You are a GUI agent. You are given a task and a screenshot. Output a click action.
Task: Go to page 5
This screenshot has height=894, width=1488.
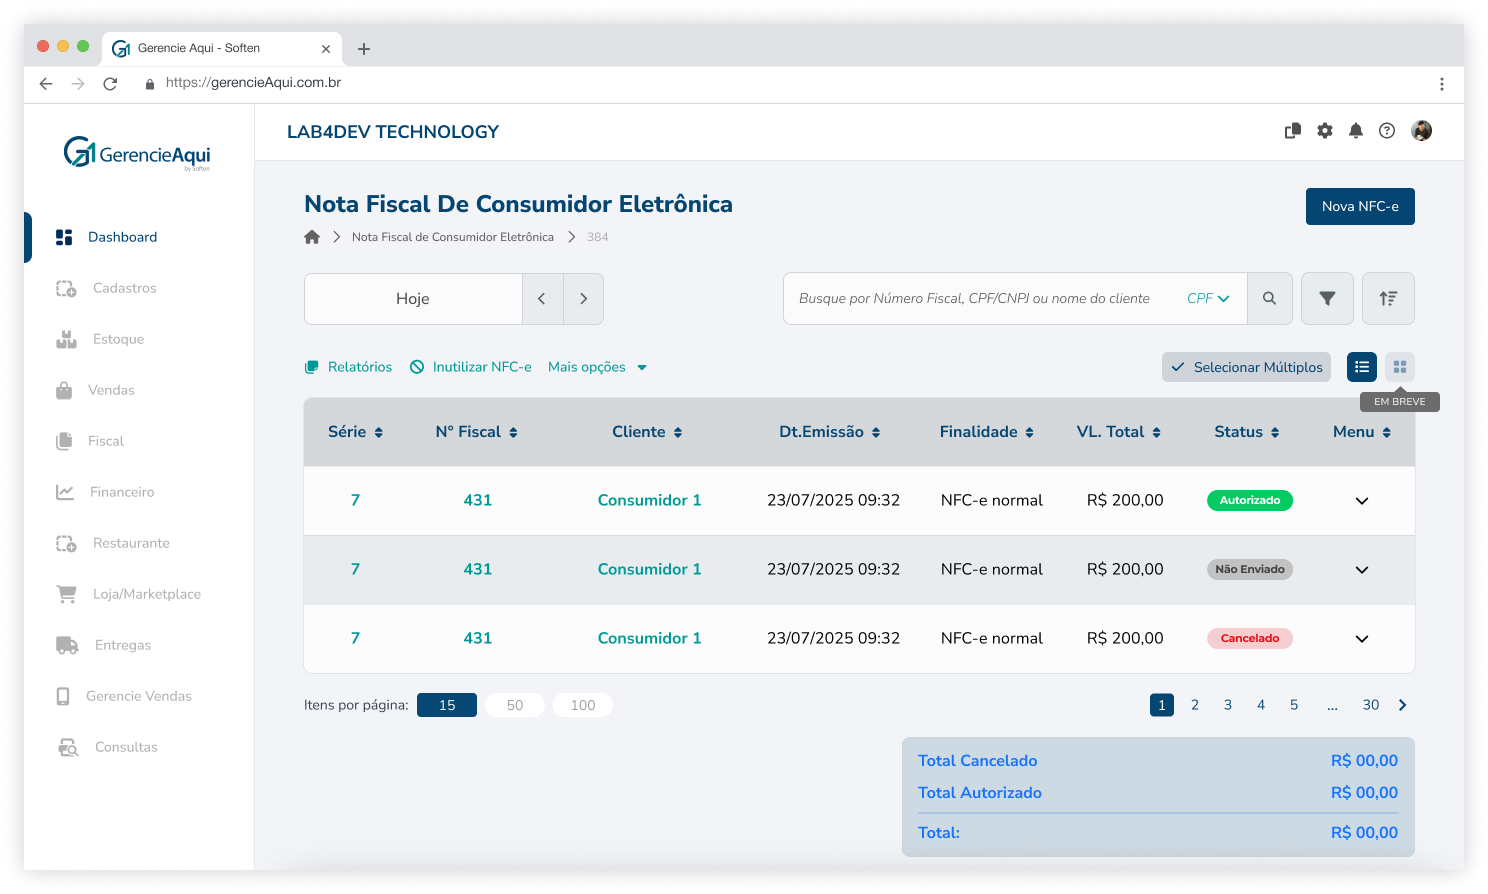click(1294, 705)
